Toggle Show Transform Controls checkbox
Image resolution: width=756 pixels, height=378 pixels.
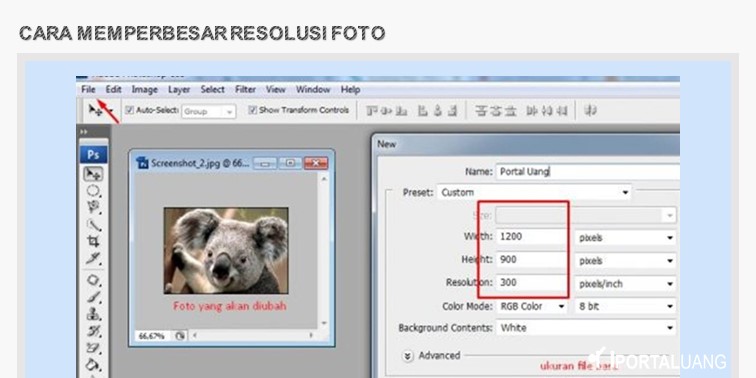252,110
